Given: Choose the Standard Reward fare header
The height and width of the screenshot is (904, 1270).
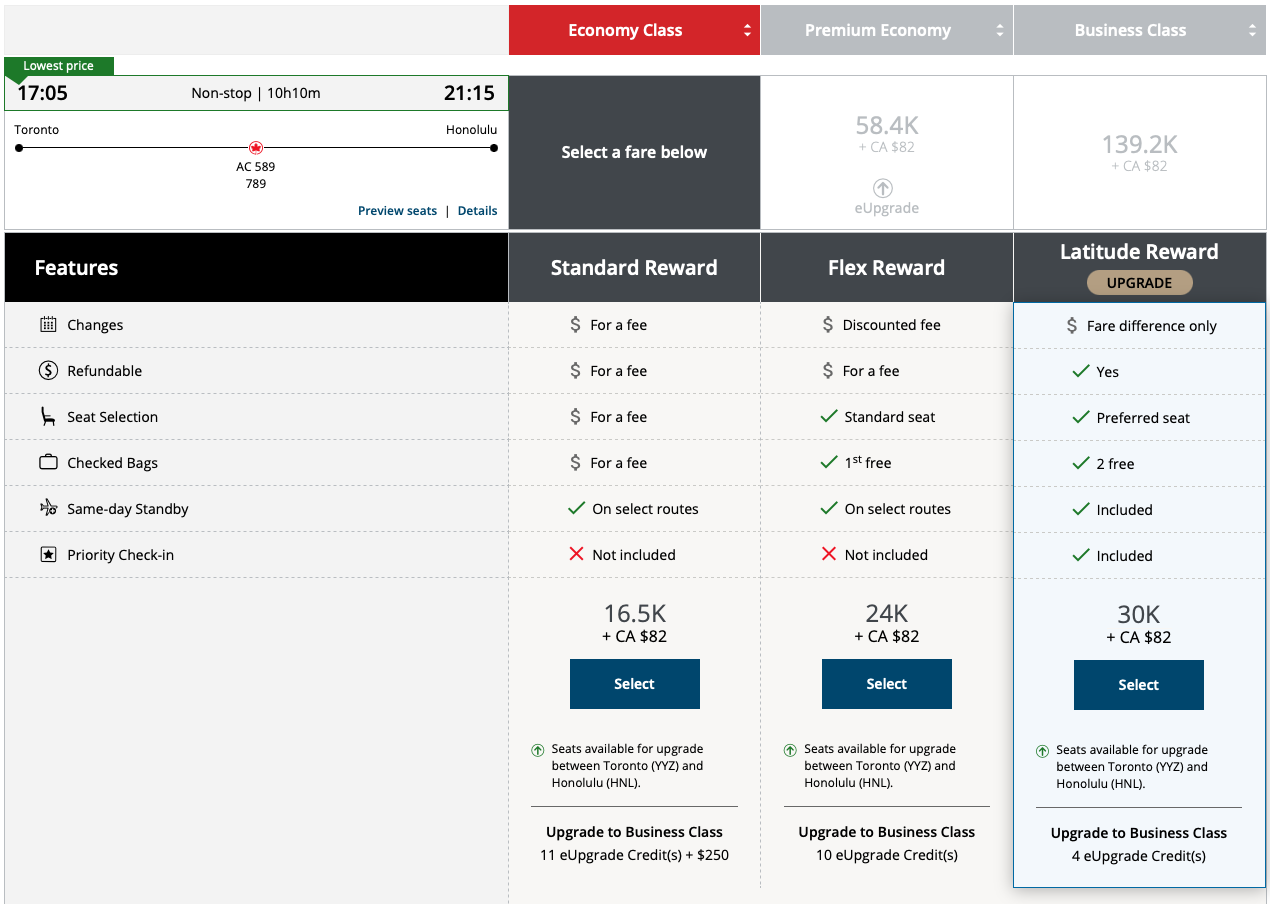Looking at the screenshot, I should pyautogui.click(x=634, y=268).
